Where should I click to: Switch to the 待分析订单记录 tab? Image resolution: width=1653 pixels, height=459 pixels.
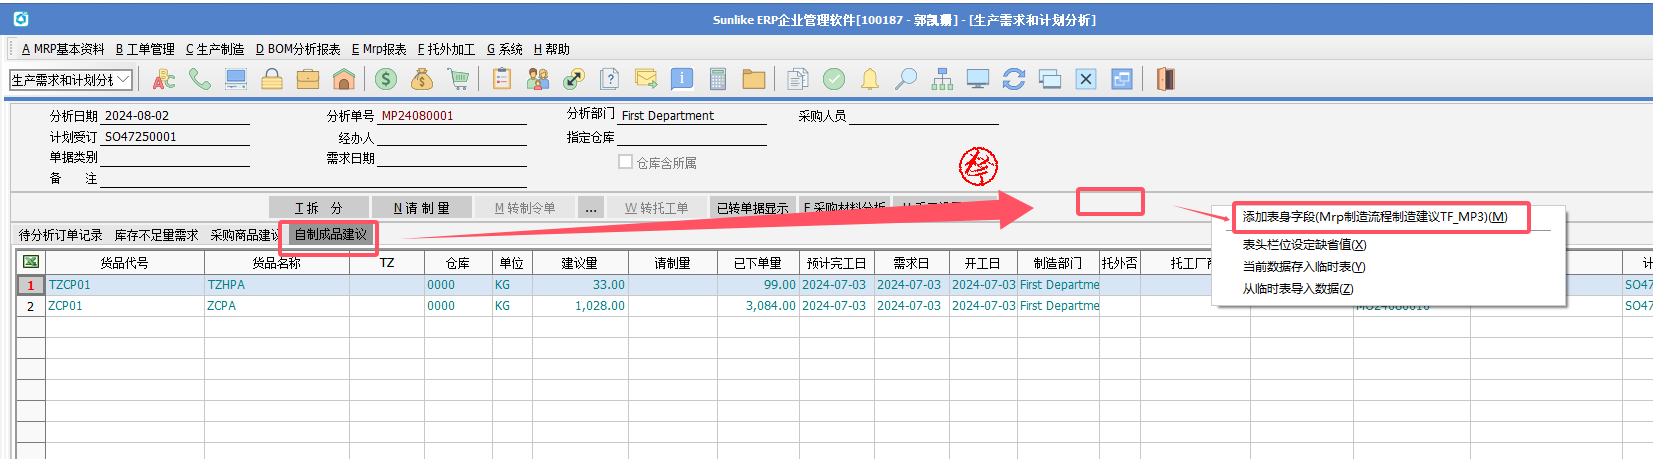[61, 235]
